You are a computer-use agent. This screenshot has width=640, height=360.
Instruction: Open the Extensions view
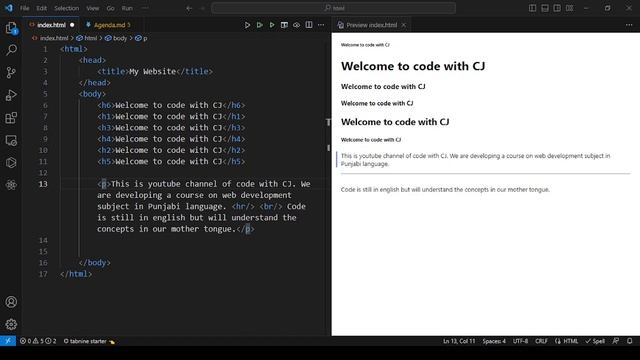tap(11, 118)
